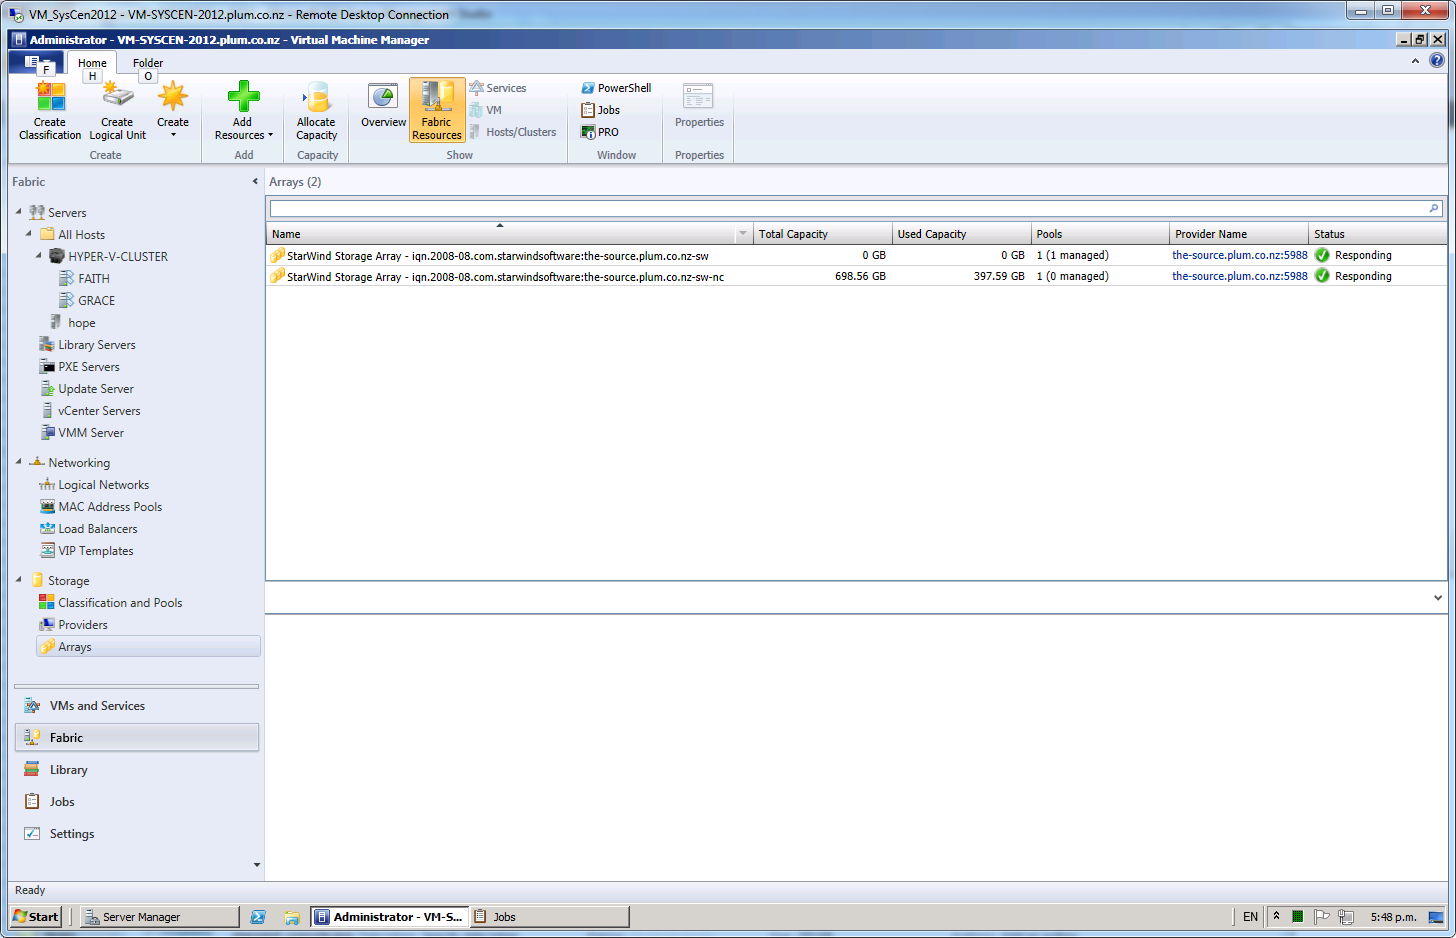Sort by Total Capacity column

pos(822,234)
